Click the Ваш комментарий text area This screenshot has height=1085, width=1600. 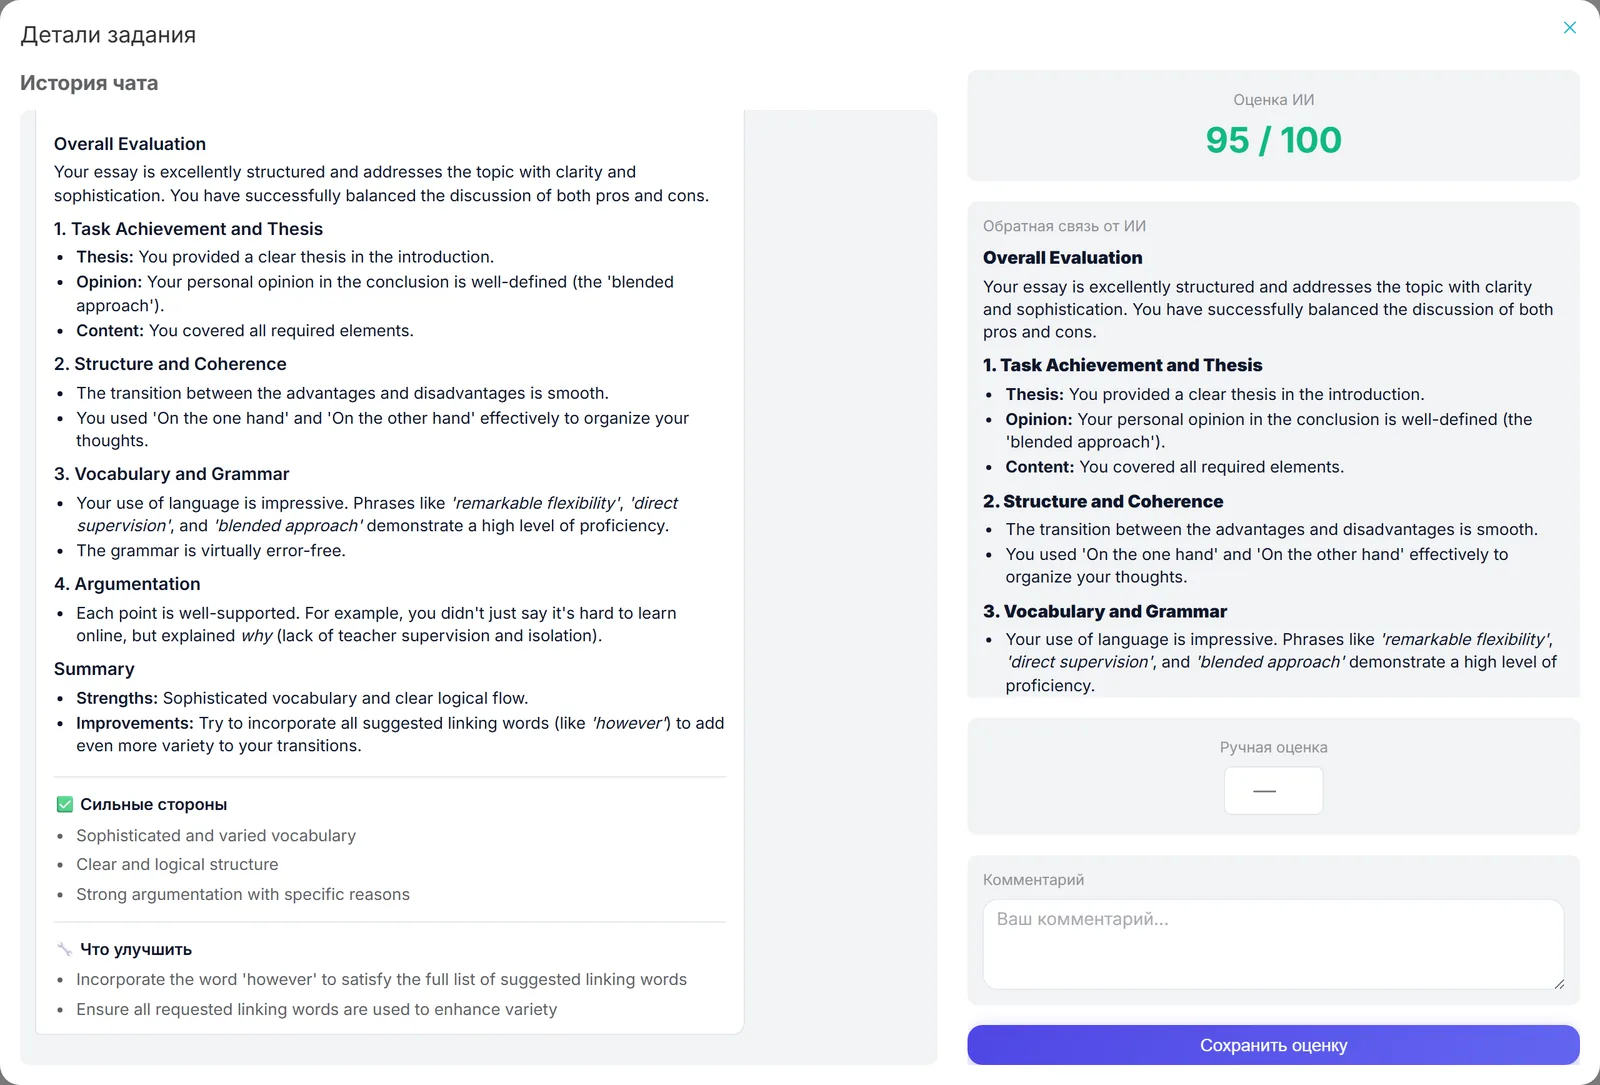[1273, 944]
